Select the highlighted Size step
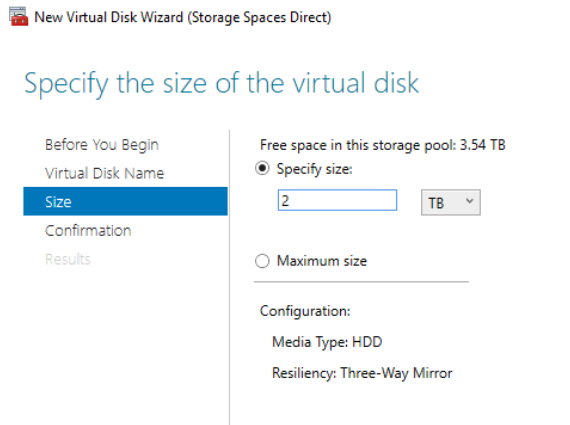 125,201
